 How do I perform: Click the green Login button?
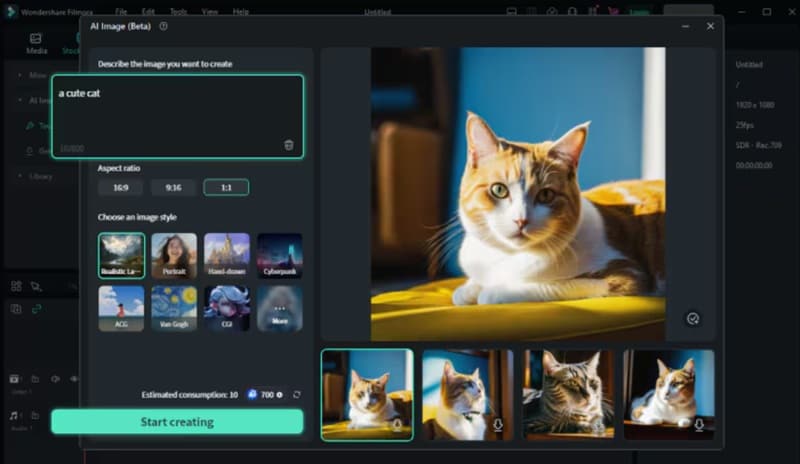pos(639,11)
